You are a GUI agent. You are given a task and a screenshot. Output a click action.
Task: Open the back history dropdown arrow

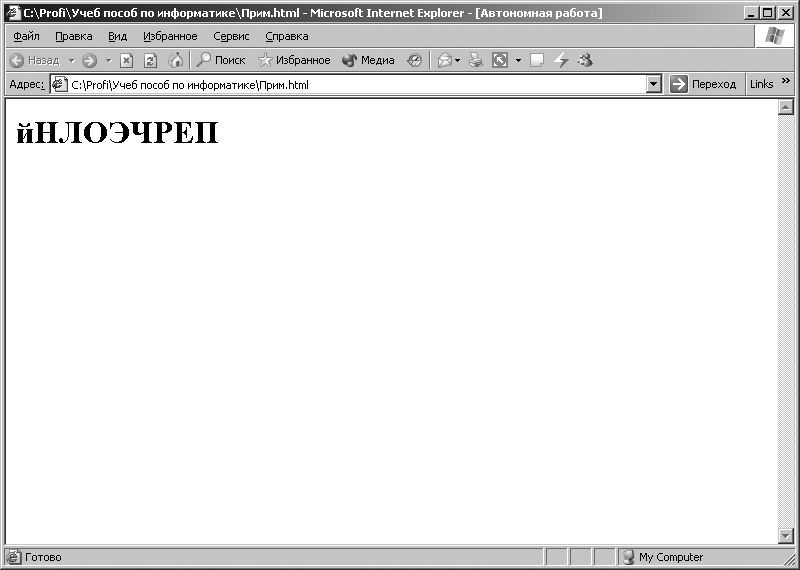tap(71, 60)
